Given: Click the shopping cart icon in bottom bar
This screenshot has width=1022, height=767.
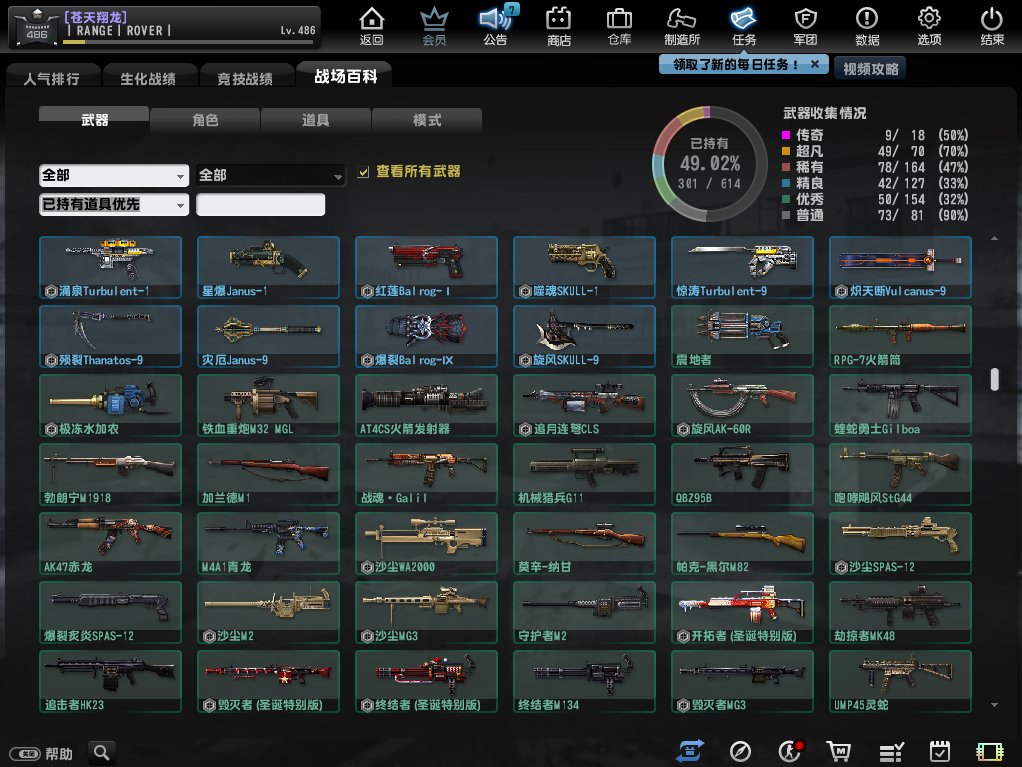Looking at the screenshot, I should point(837,751).
